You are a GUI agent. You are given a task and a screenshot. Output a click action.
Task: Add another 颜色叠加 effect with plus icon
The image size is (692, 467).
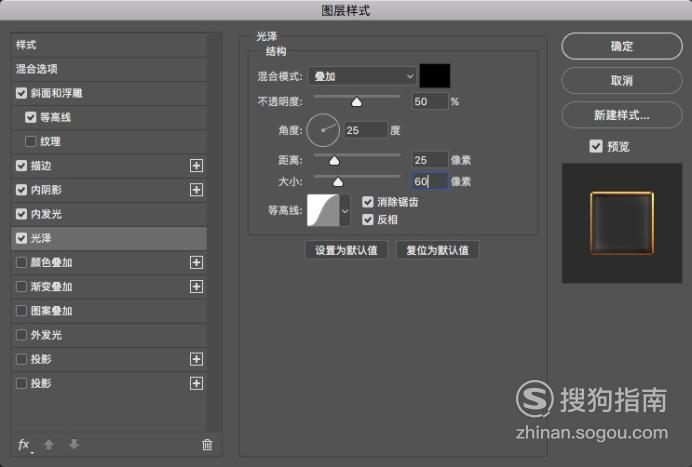coord(196,263)
